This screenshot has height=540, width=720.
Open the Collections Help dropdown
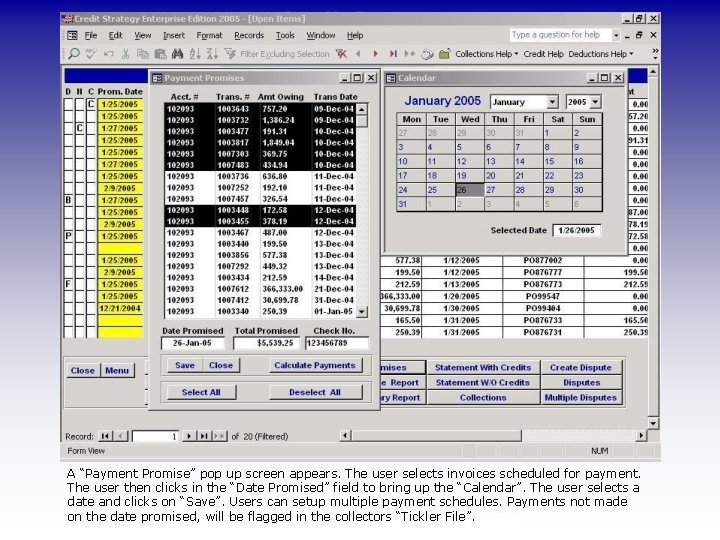click(487, 54)
